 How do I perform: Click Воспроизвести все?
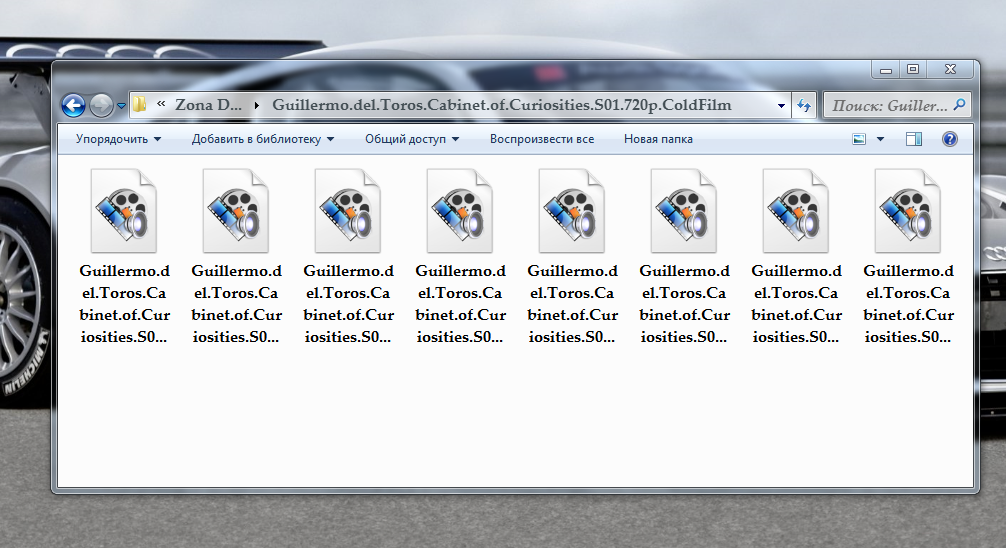pyautogui.click(x=541, y=139)
